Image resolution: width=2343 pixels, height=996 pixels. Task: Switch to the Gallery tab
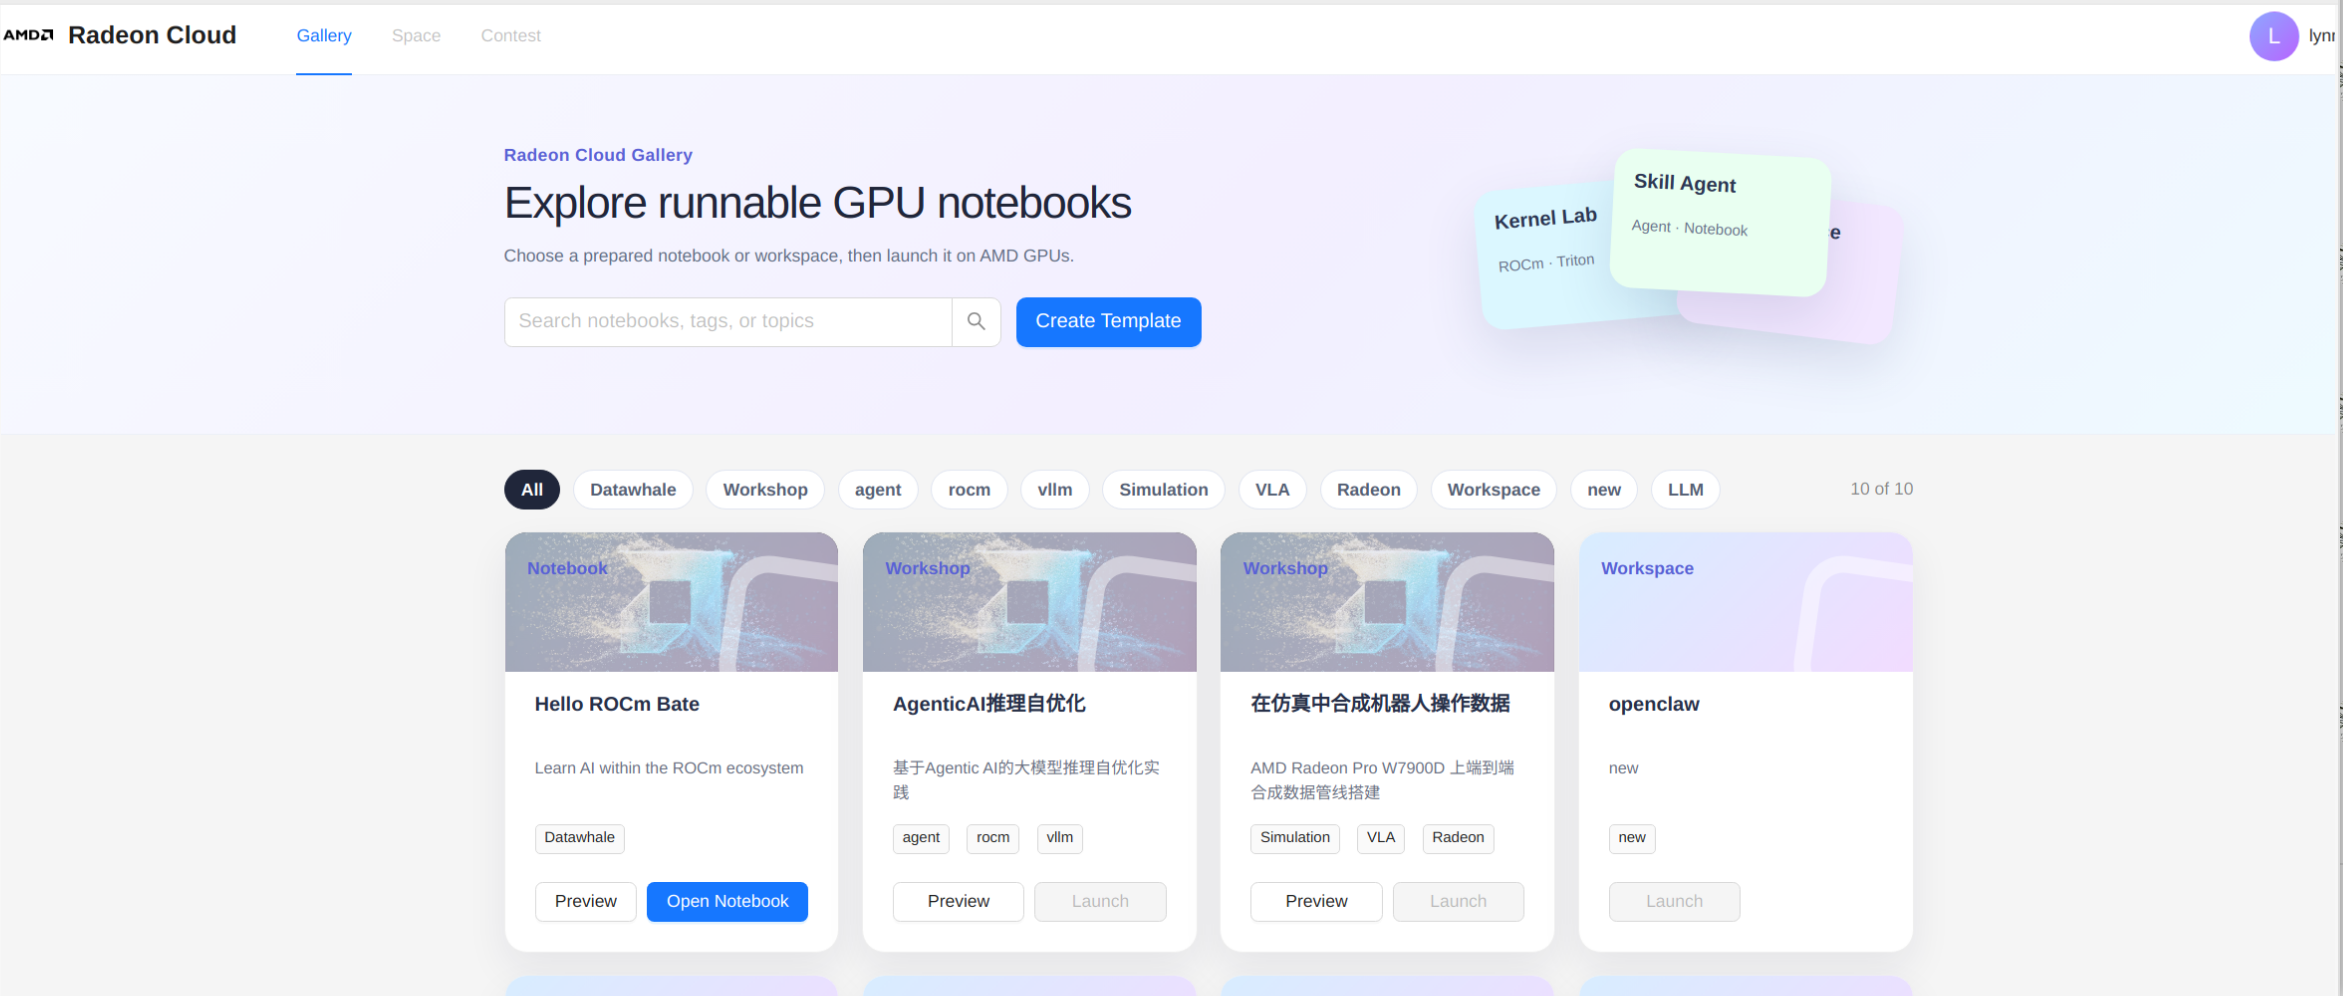coord(324,36)
